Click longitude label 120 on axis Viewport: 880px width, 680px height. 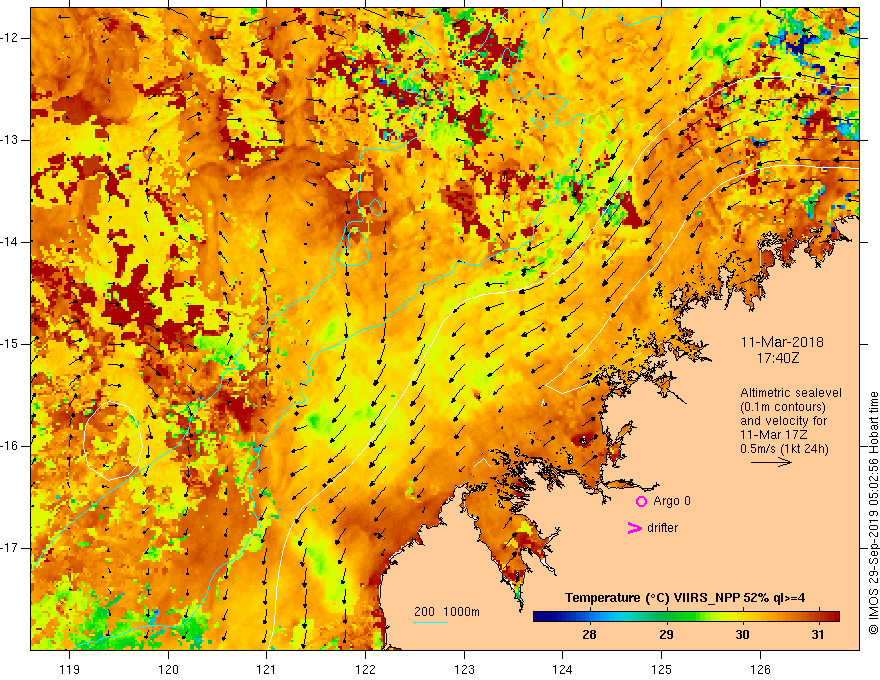(168, 669)
